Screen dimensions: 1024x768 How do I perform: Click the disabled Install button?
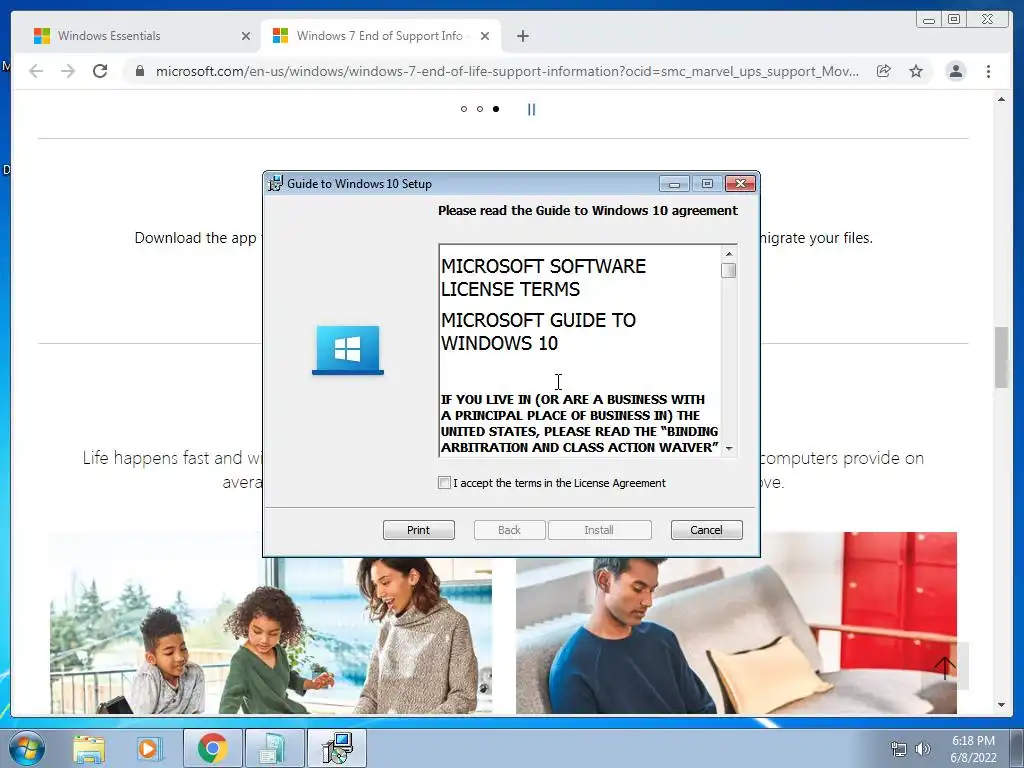point(599,530)
